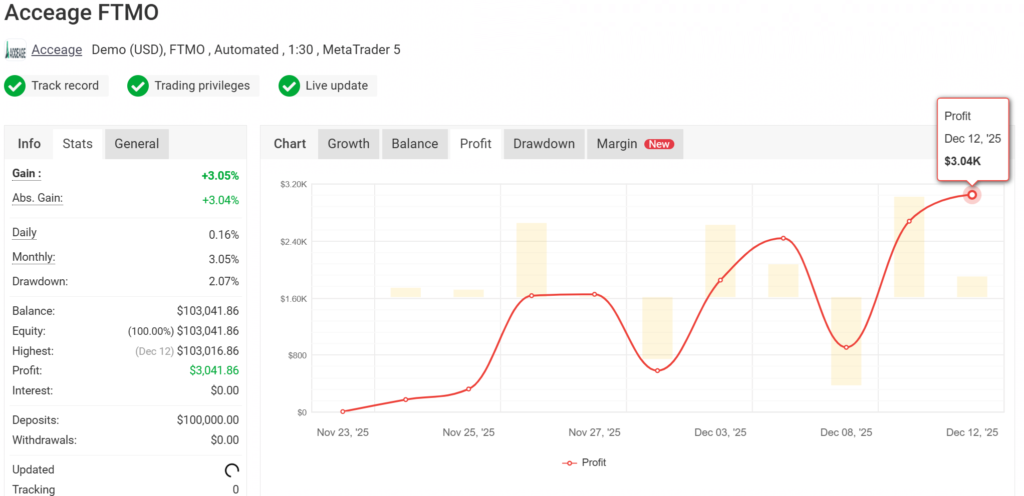Click the Acceage logo icon

(15, 50)
